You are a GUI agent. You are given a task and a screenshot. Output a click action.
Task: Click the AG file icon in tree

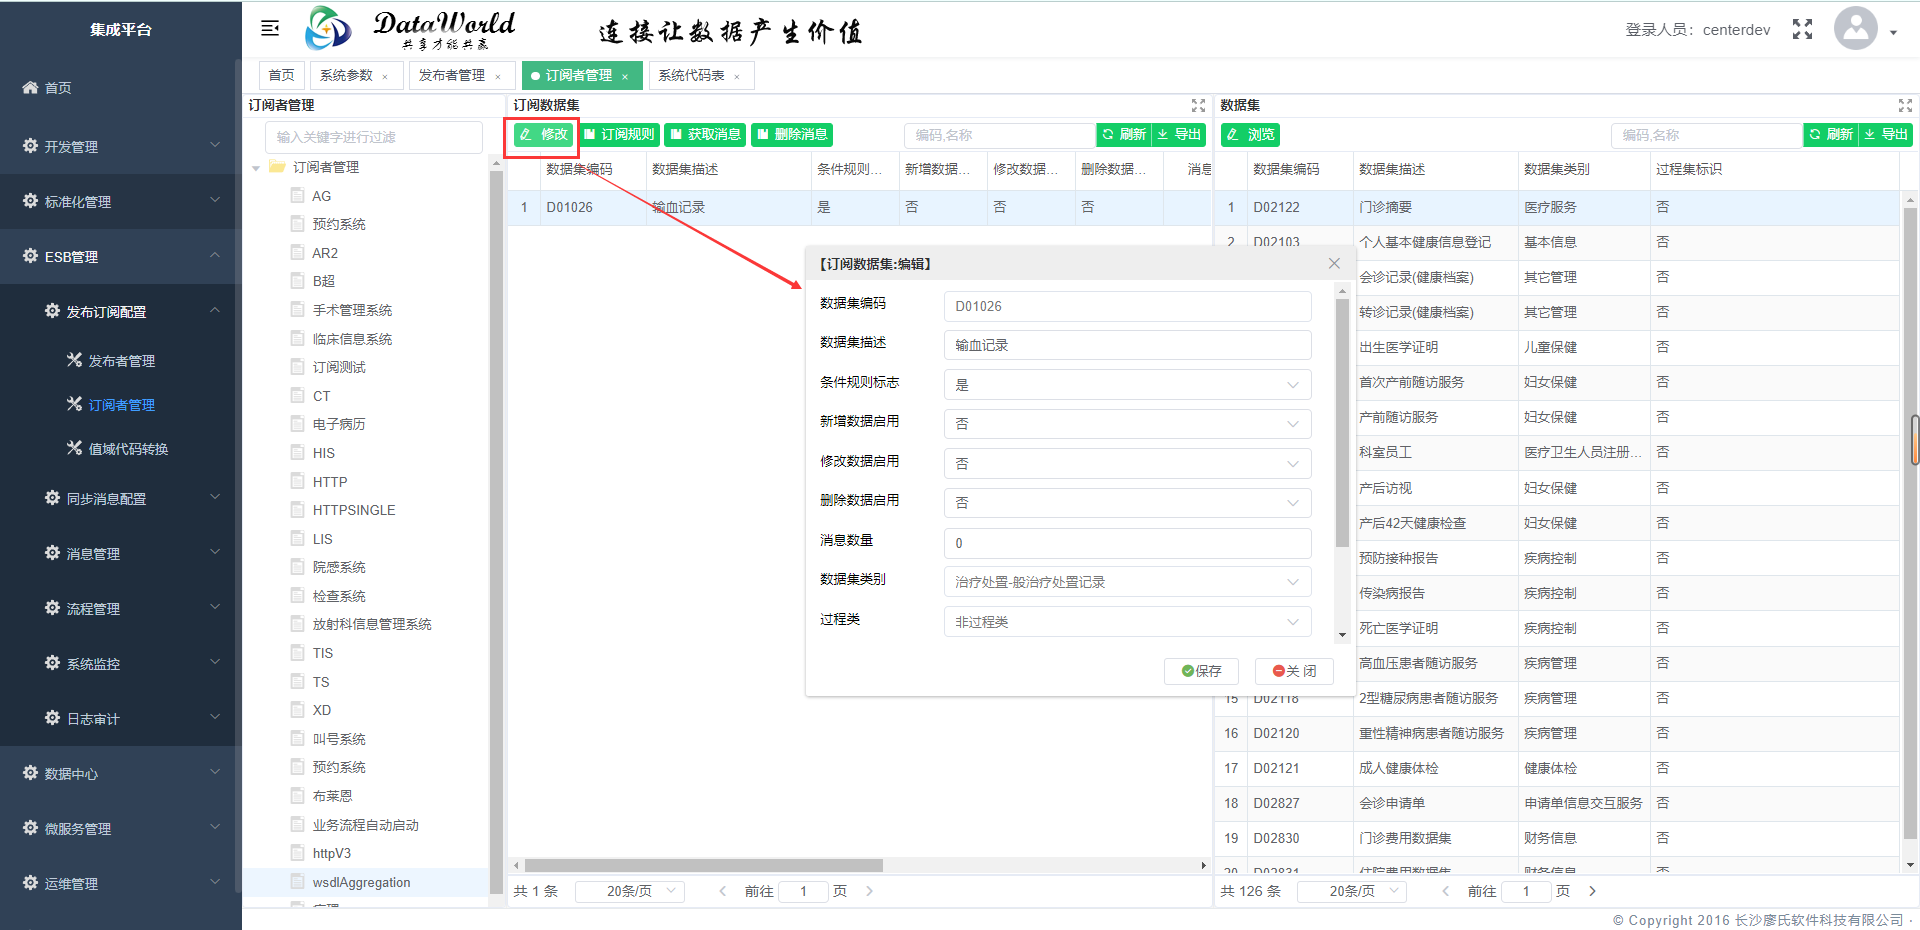point(297,195)
